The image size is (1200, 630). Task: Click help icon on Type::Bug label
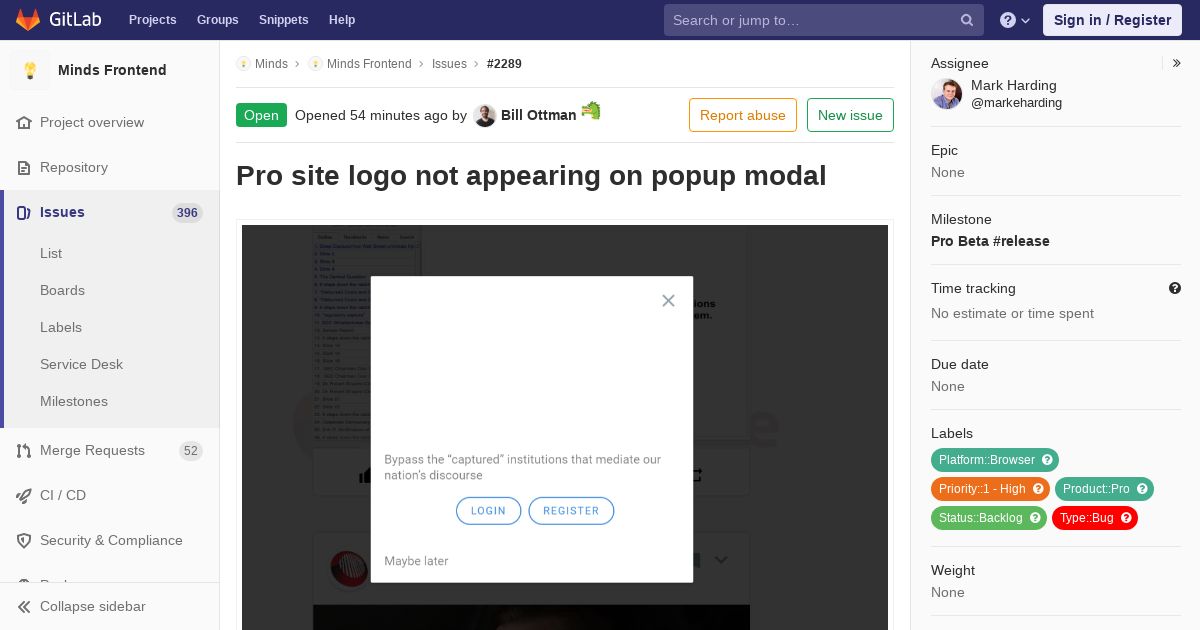click(1126, 518)
